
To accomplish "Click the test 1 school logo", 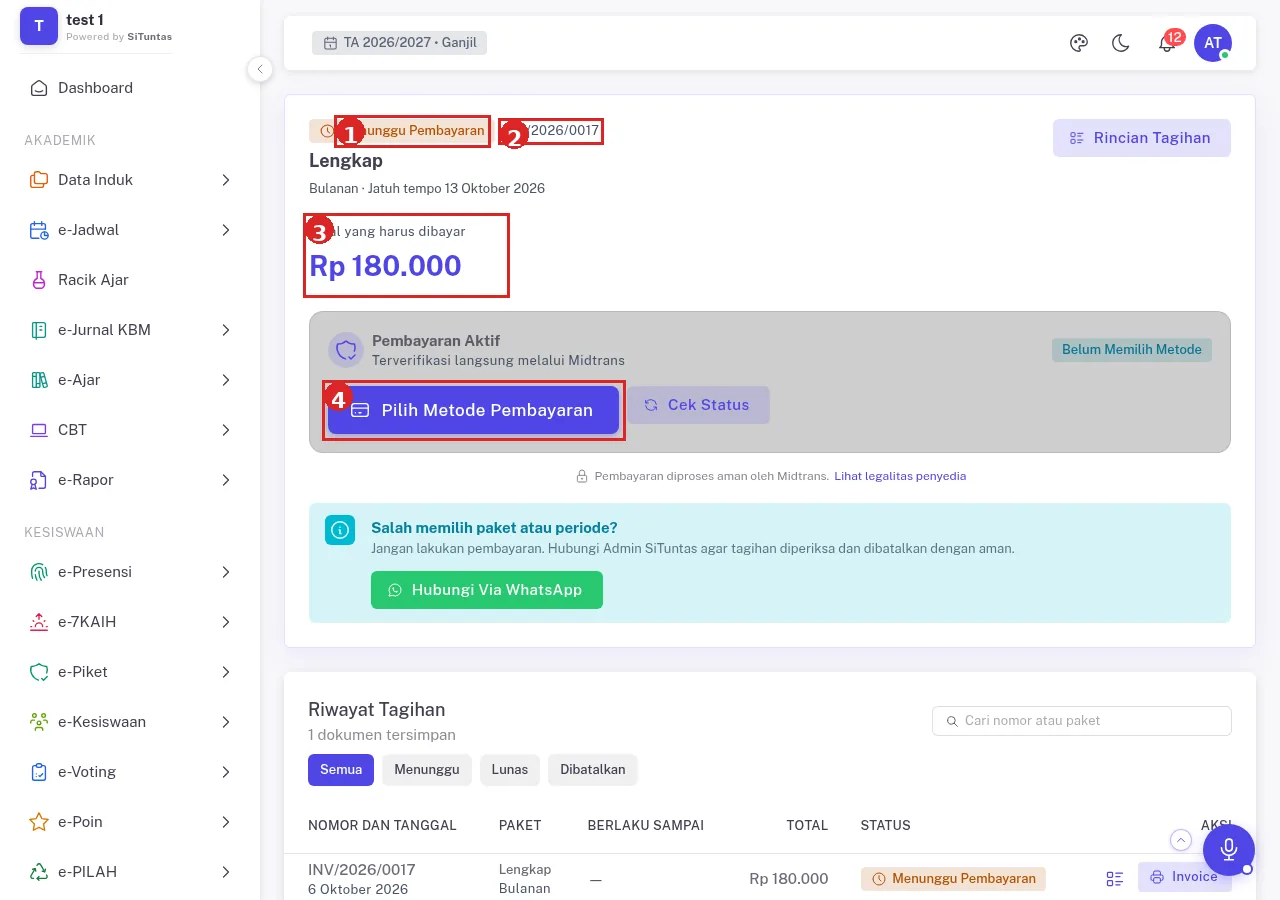I will click(x=39, y=26).
